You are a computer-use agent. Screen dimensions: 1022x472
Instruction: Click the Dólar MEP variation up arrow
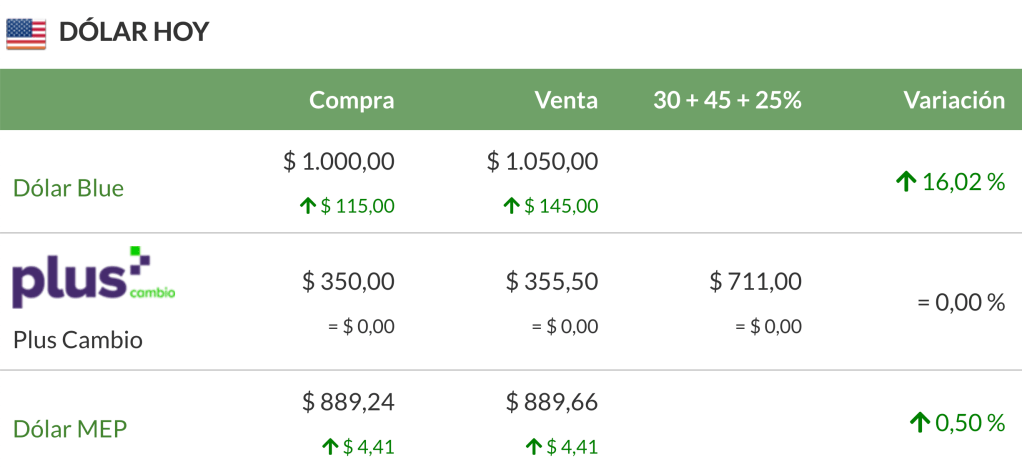point(920,424)
